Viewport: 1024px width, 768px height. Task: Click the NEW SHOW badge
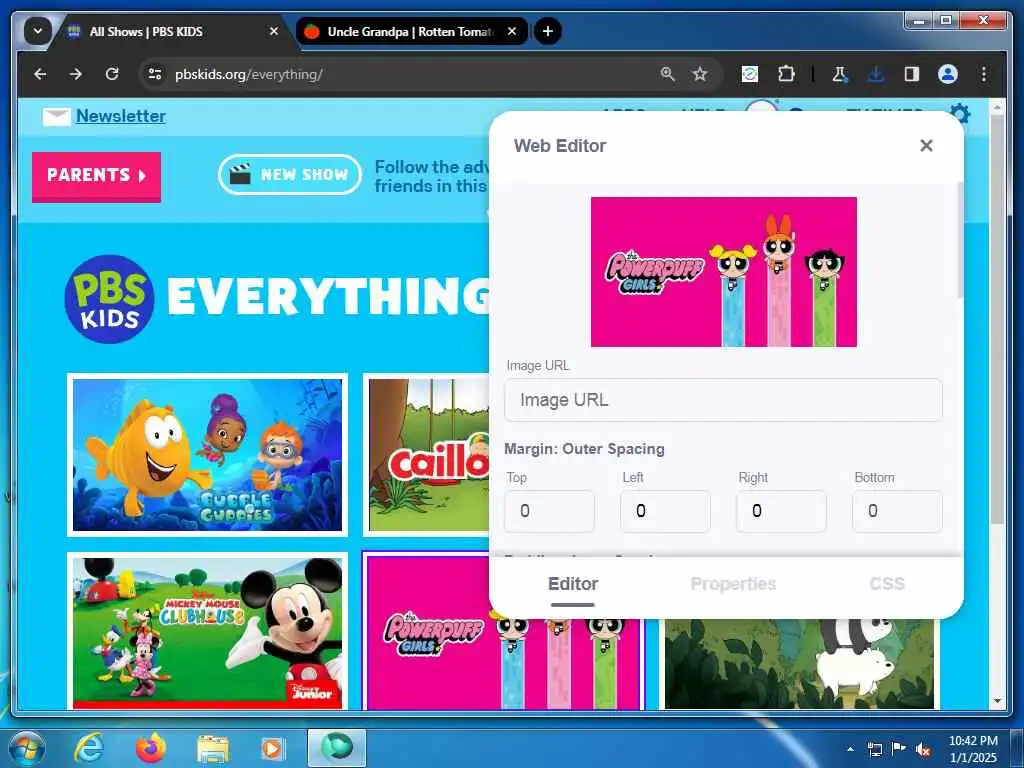290,174
